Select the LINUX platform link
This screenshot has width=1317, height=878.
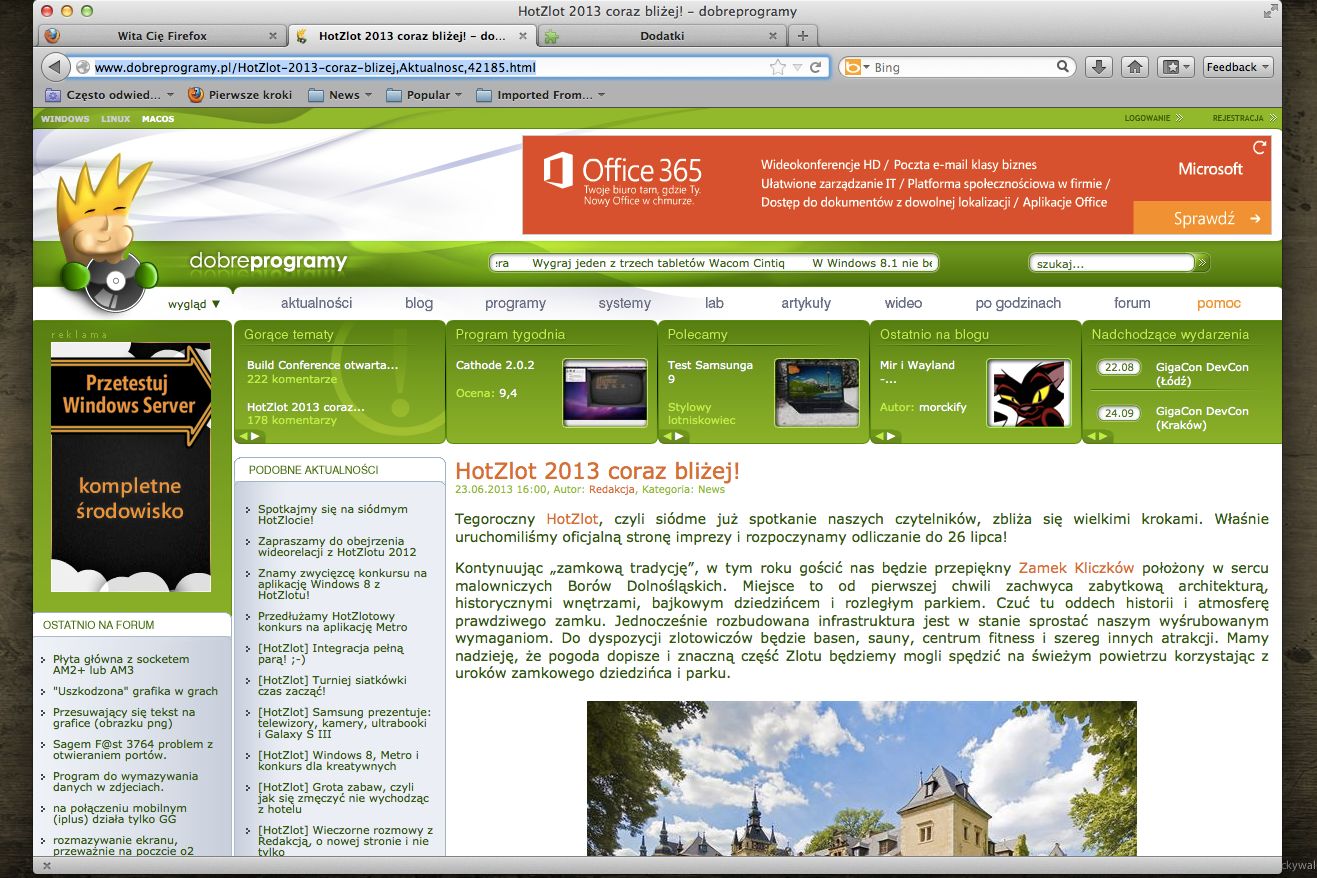[x=115, y=119]
